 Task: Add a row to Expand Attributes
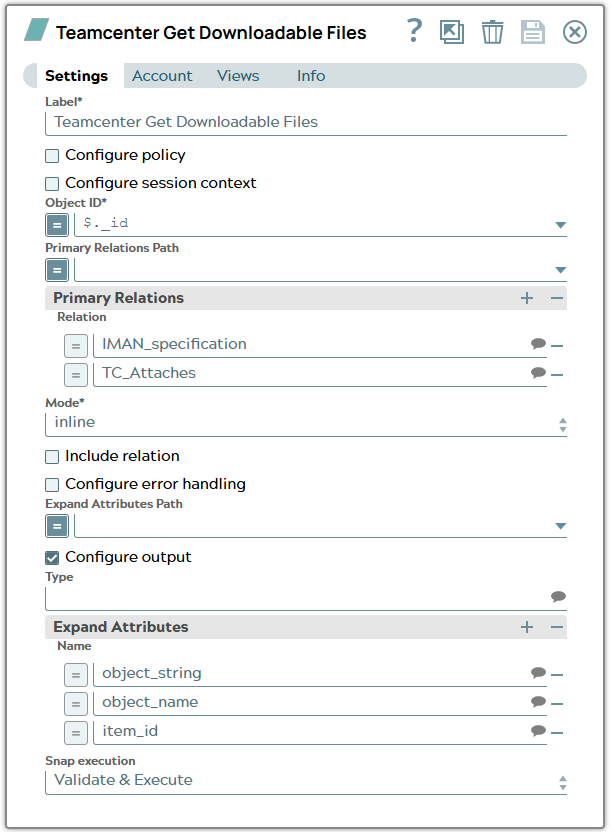coord(527,627)
